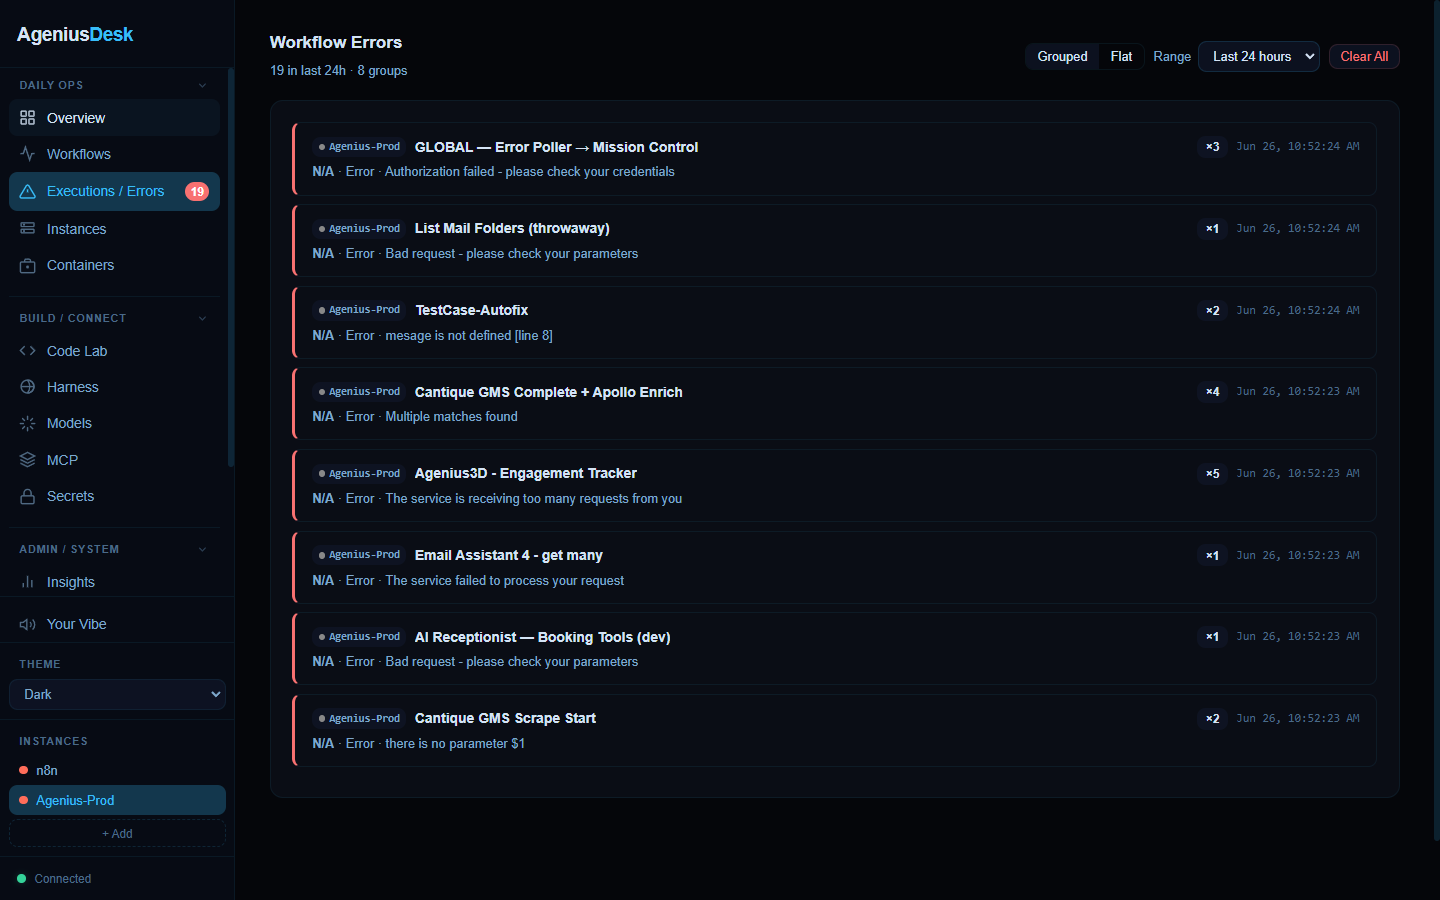
Task: Click the '19 in last 24h · 8 groups' summary
Action: (338, 70)
